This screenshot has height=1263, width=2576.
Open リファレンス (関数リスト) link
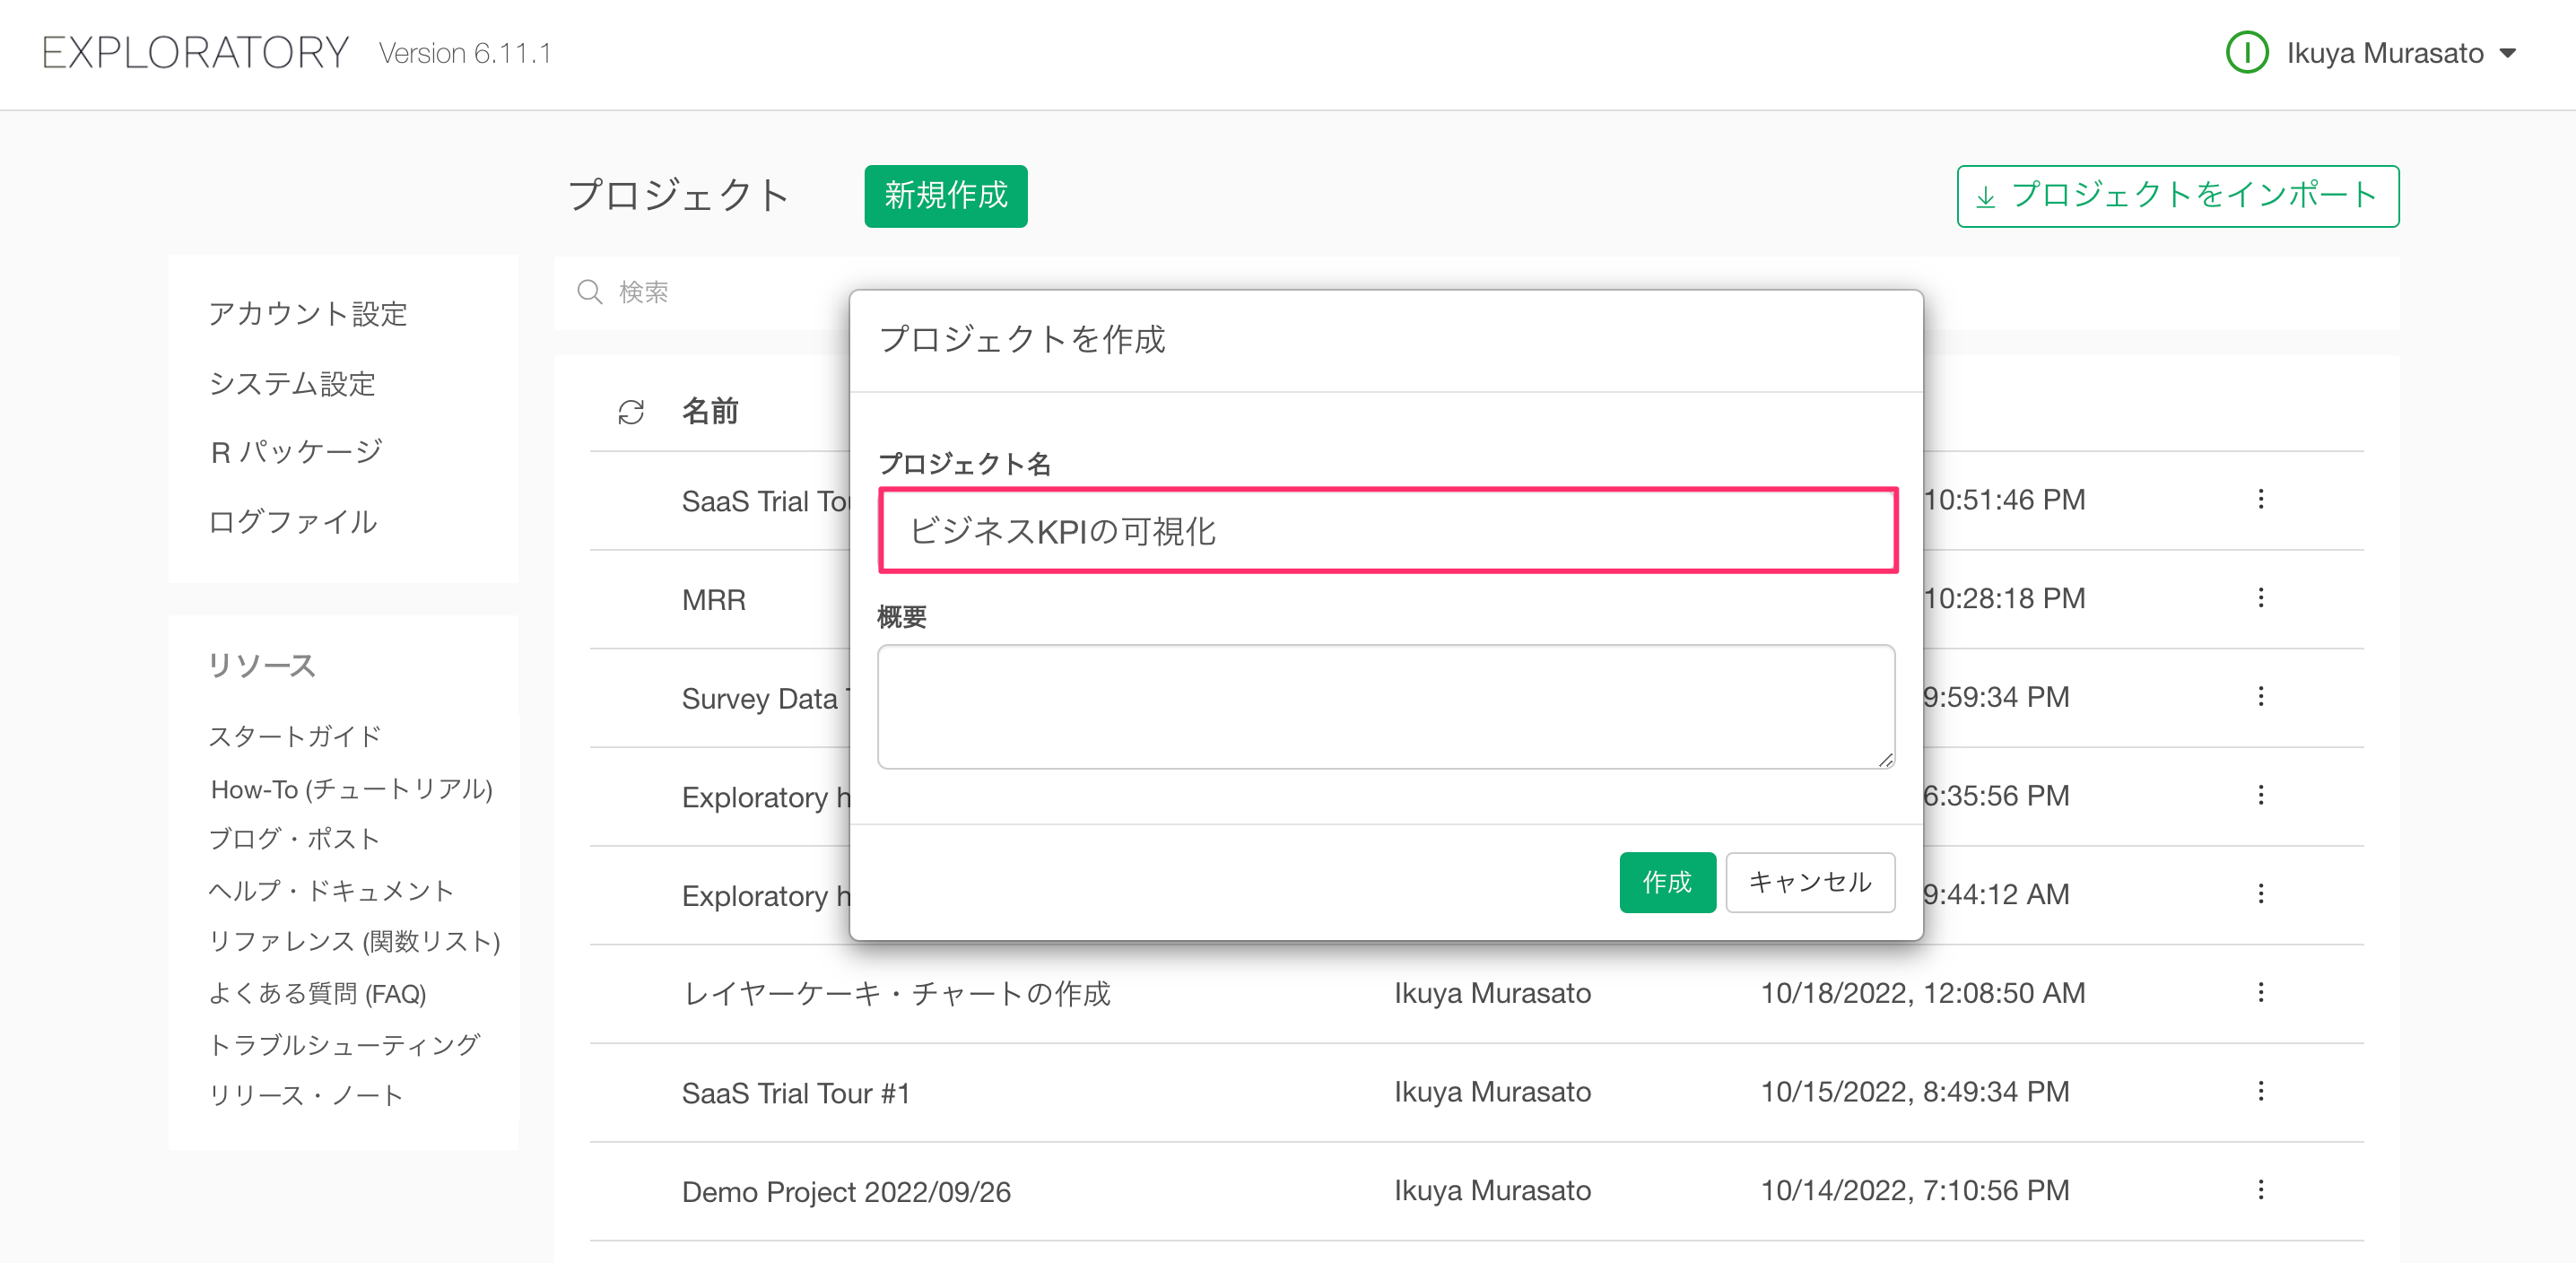point(354,942)
